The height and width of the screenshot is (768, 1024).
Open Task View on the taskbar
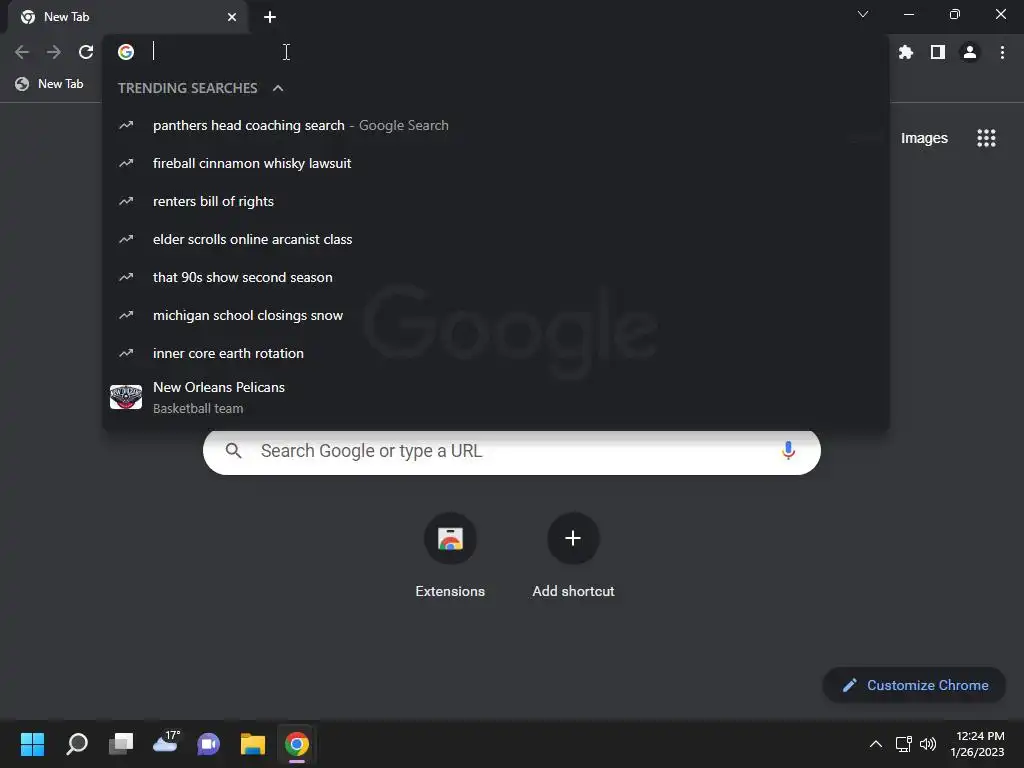point(121,744)
